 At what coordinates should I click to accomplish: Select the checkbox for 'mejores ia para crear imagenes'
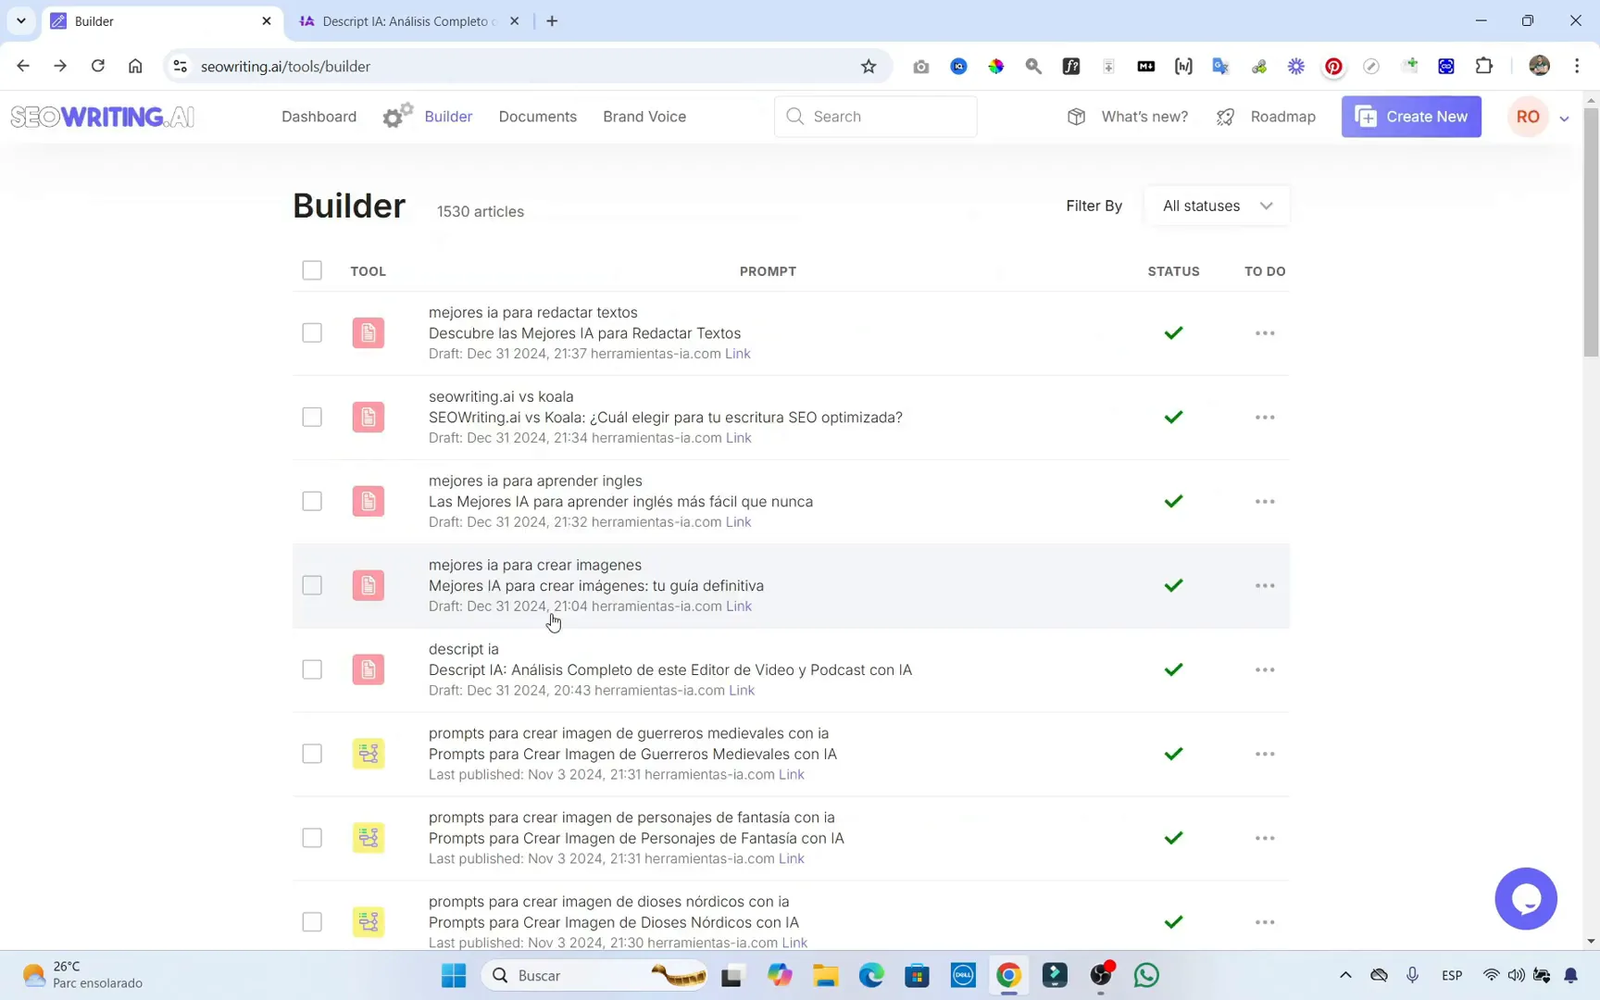(x=311, y=585)
